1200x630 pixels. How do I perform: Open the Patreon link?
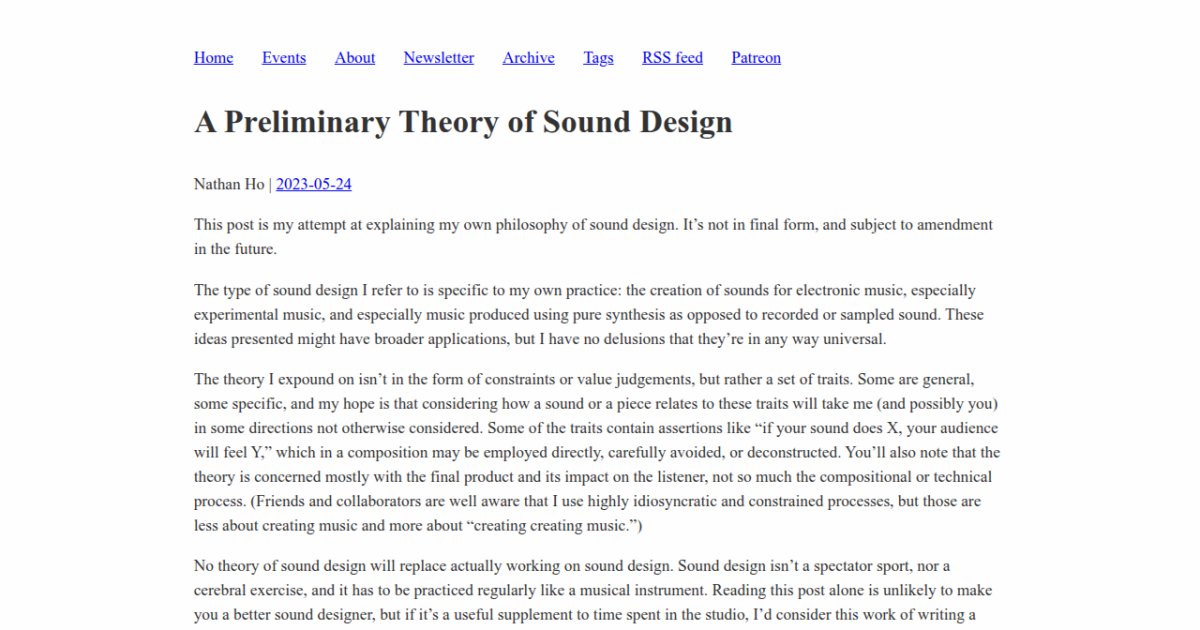[x=756, y=58]
